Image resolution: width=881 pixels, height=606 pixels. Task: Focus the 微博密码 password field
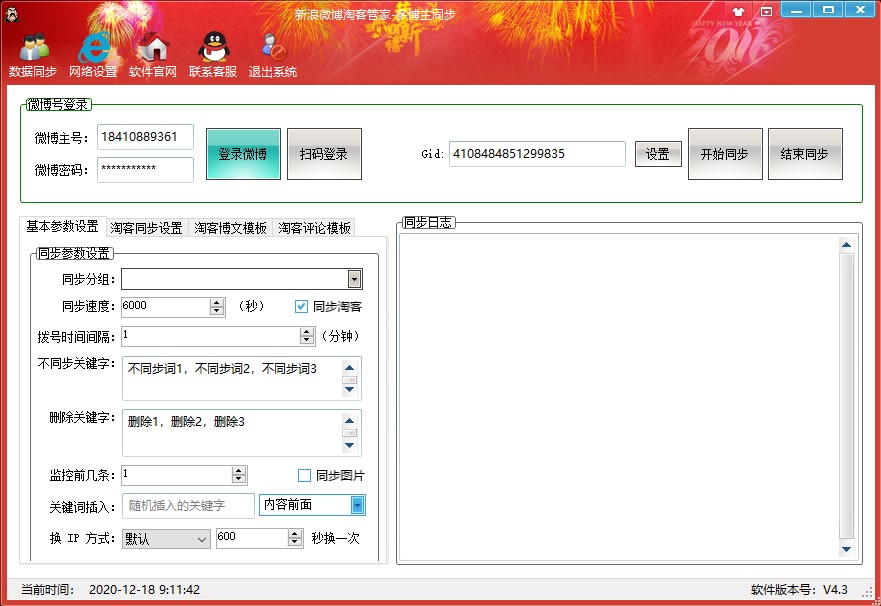click(146, 170)
